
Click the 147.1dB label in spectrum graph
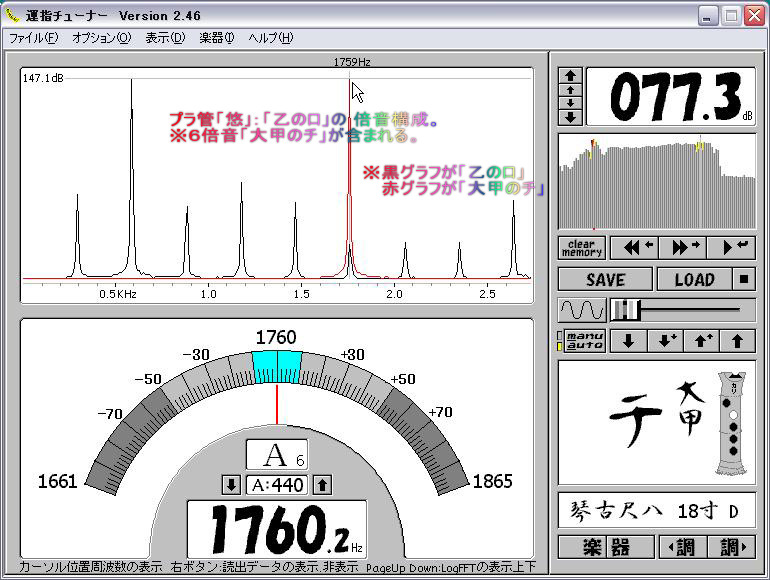(x=43, y=78)
